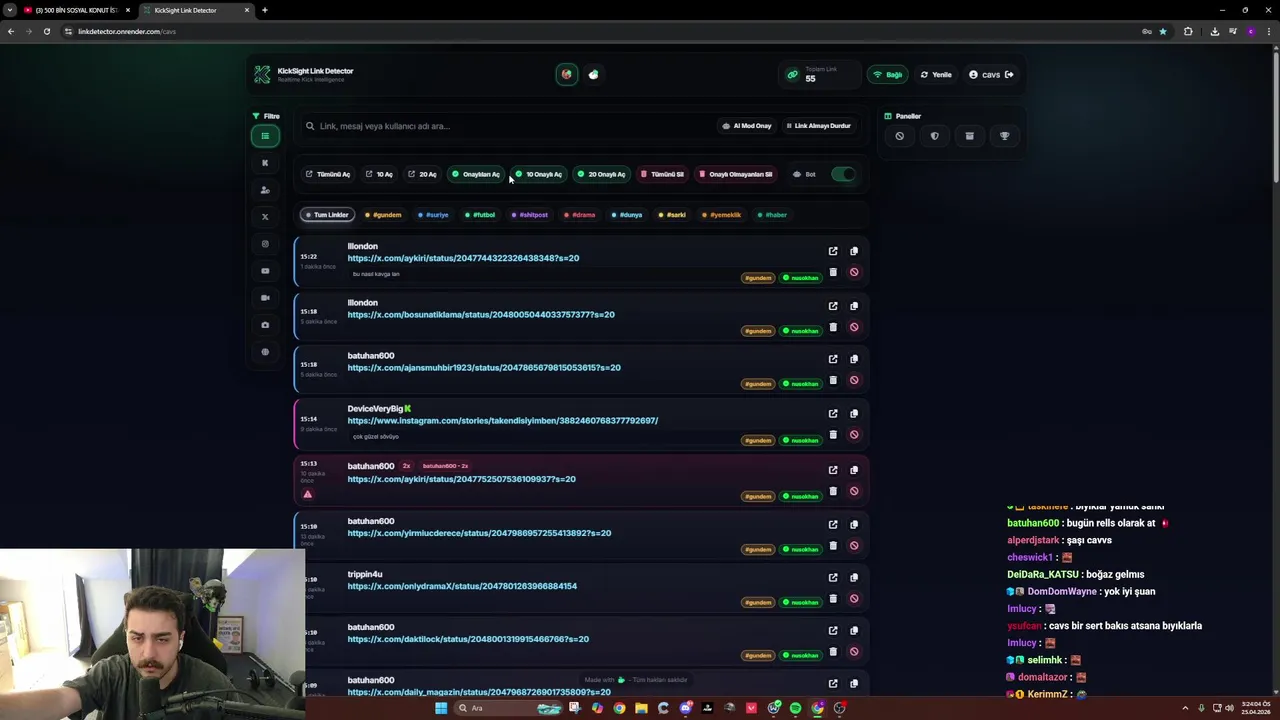Filter by #sarki tag
The height and width of the screenshot is (720, 1280).
pyautogui.click(x=673, y=215)
